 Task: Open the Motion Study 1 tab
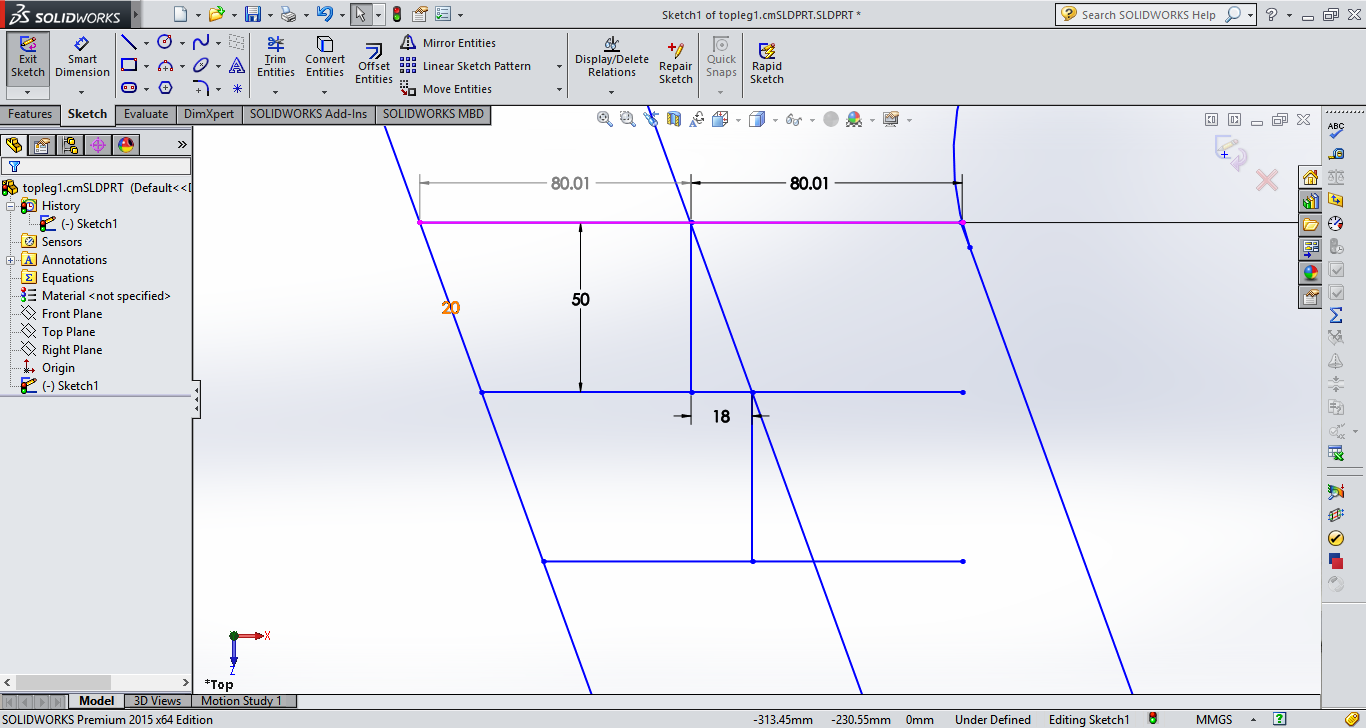point(241,701)
